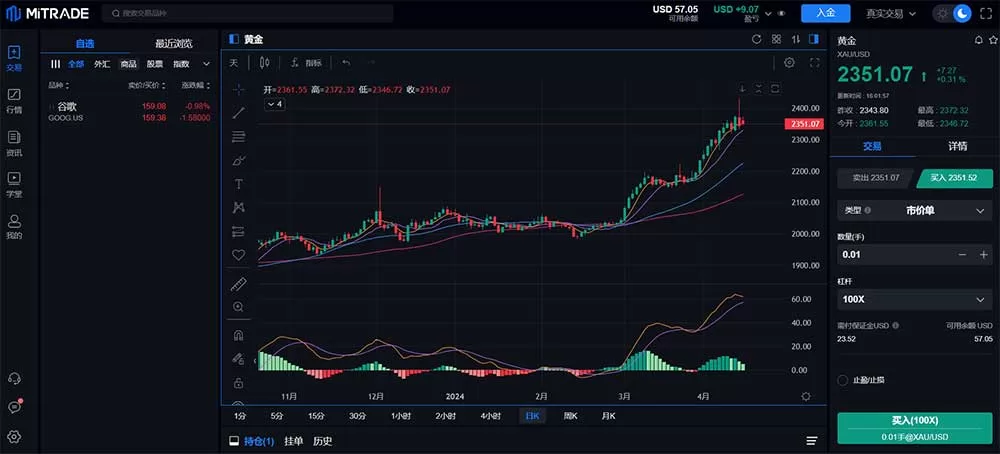Toggle watchlist column view bars icon
This screenshot has height=454, width=1000.
point(55,64)
